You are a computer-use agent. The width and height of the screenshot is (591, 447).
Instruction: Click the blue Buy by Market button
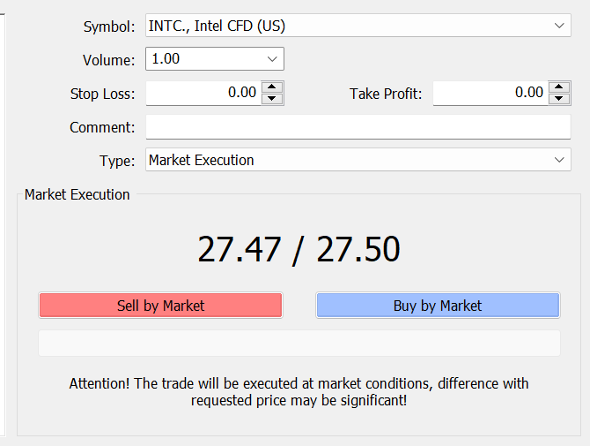point(438,305)
